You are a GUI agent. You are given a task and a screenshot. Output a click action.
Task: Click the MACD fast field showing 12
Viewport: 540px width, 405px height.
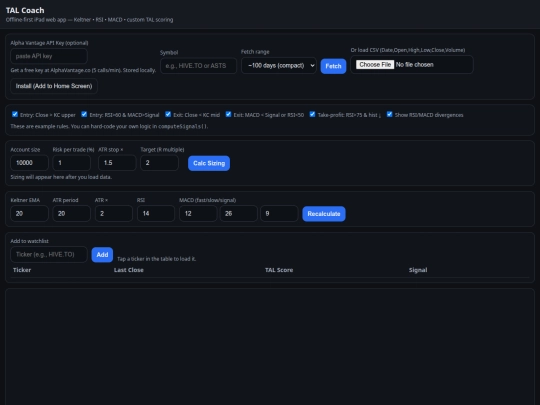coord(198,214)
